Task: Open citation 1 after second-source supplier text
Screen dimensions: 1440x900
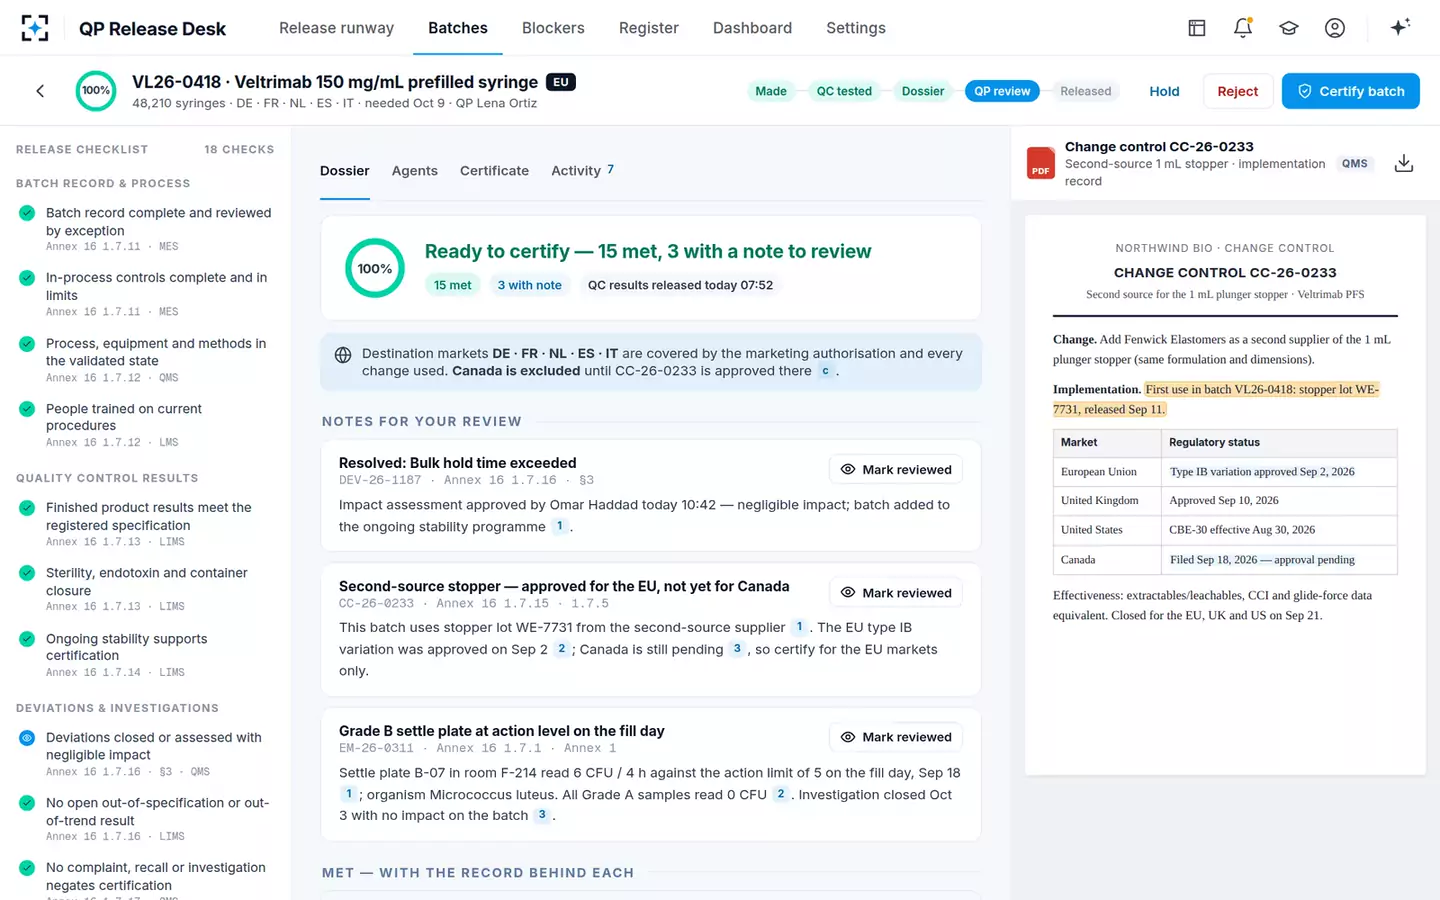Action: 799,627
